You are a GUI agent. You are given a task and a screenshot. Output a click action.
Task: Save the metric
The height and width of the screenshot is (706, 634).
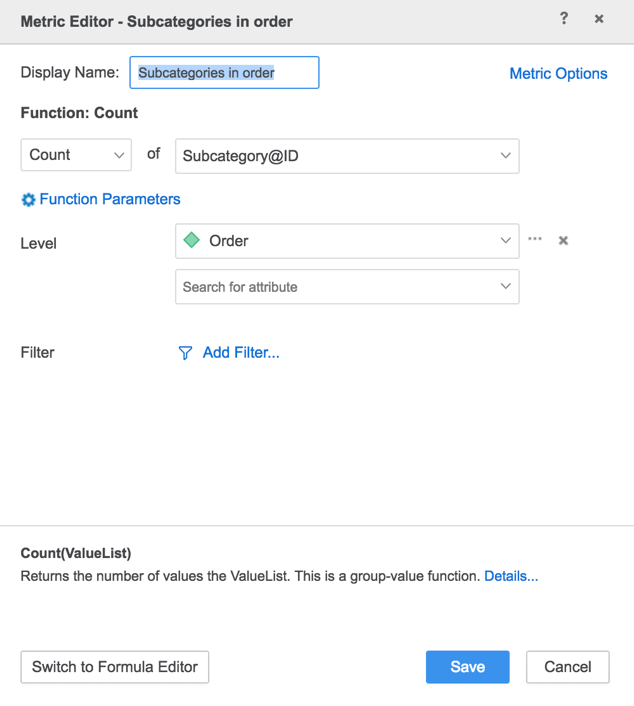(467, 667)
